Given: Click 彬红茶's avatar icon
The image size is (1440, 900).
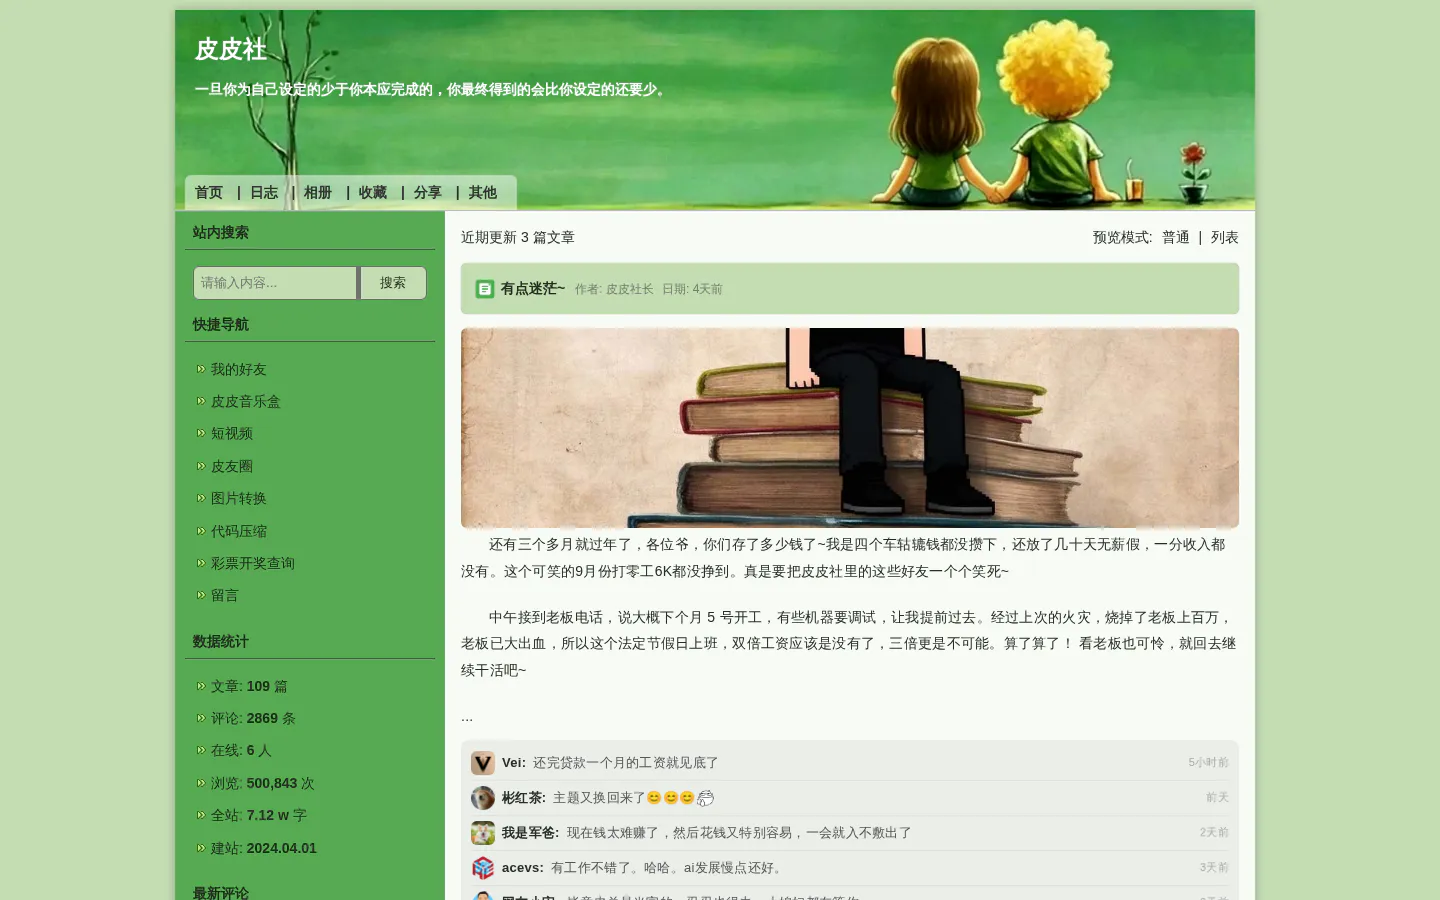Looking at the screenshot, I should click(483, 798).
